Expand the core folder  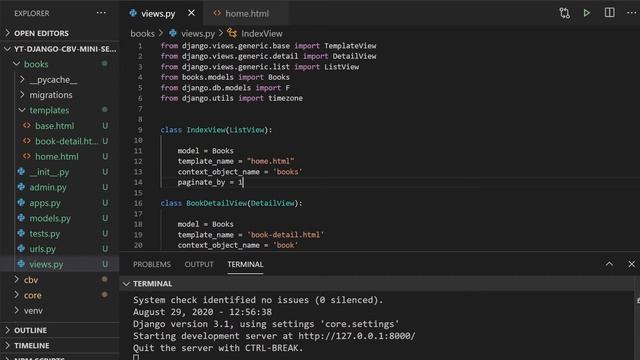(60, 295)
